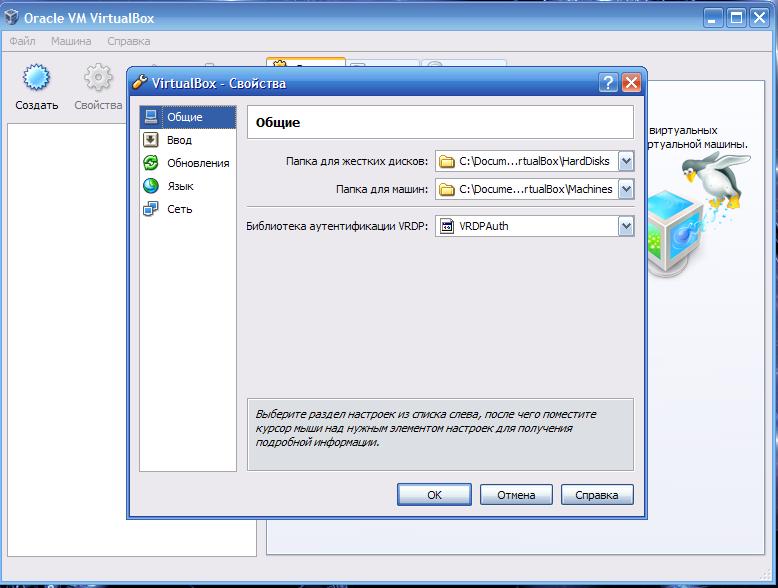Maximize the Oracle VM VirtualBox window
The image size is (778, 588).
tap(736, 18)
